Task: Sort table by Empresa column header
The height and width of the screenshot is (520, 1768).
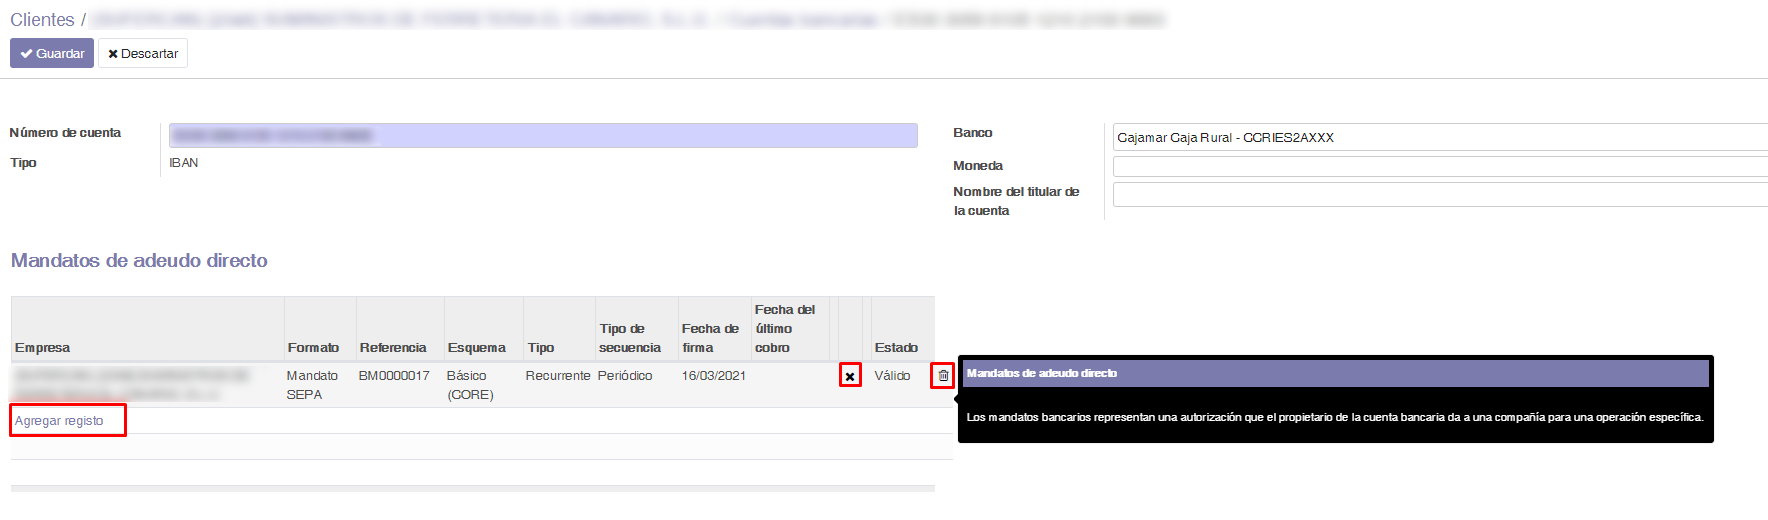Action: [x=43, y=348]
